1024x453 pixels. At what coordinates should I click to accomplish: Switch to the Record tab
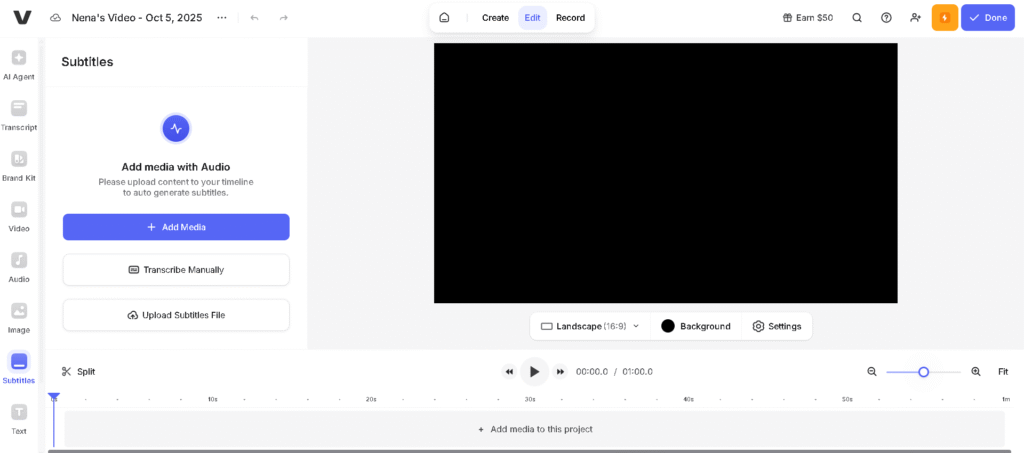click(x=570, y=18)
